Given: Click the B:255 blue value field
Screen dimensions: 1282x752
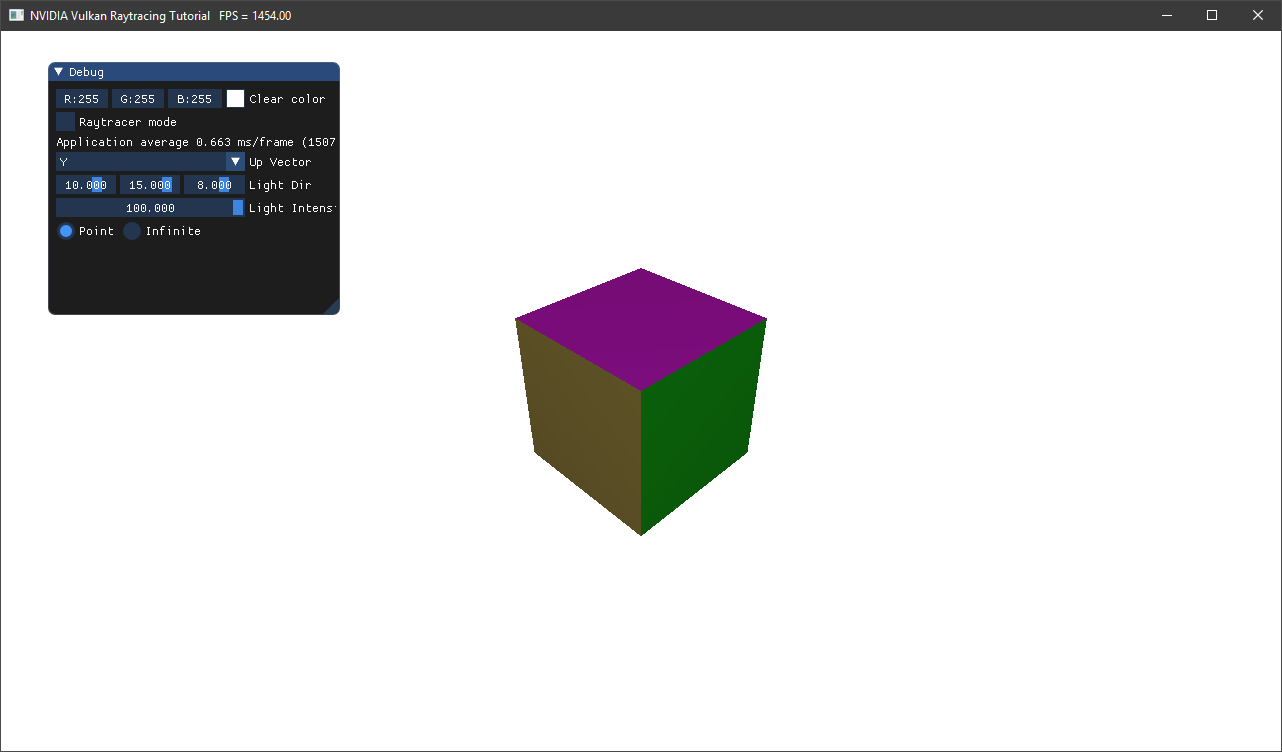Looking at the screenshot, I should point(194,99).
